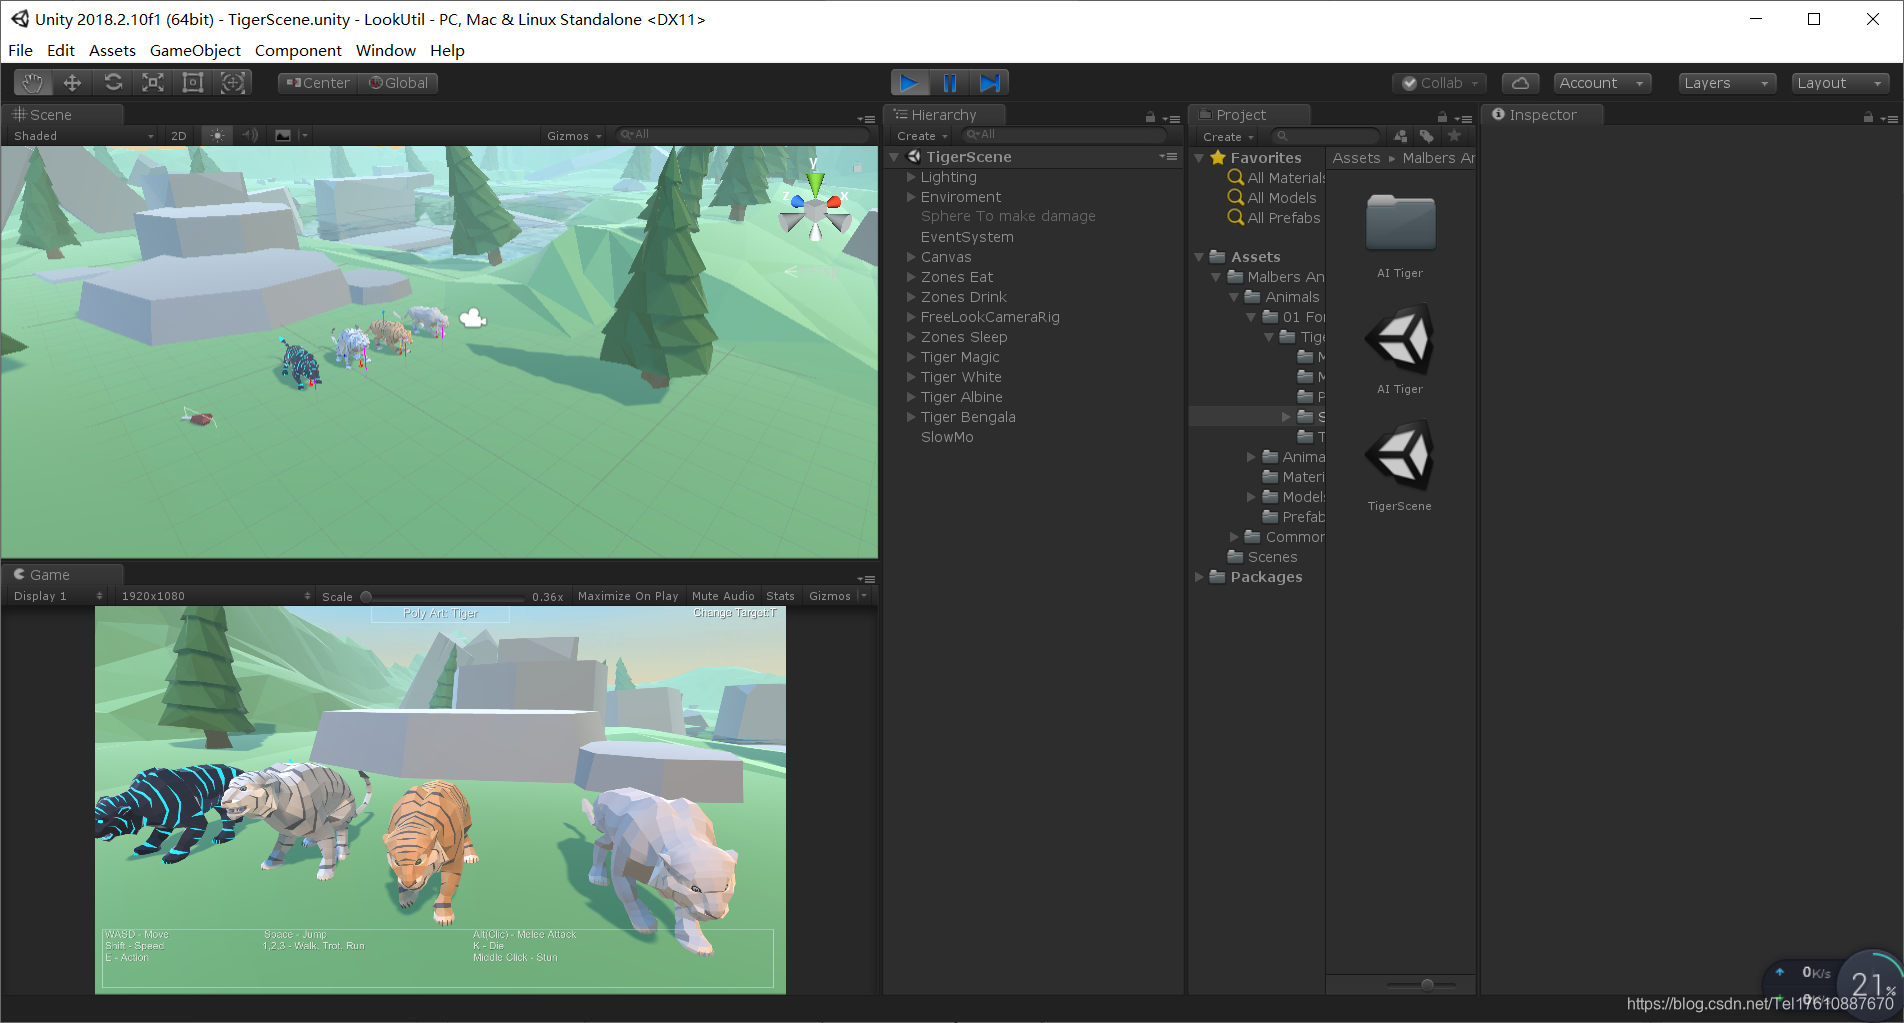Toggle Maximize On Play
This screenshot has height=1023, width=1904.
coord(628,596)
